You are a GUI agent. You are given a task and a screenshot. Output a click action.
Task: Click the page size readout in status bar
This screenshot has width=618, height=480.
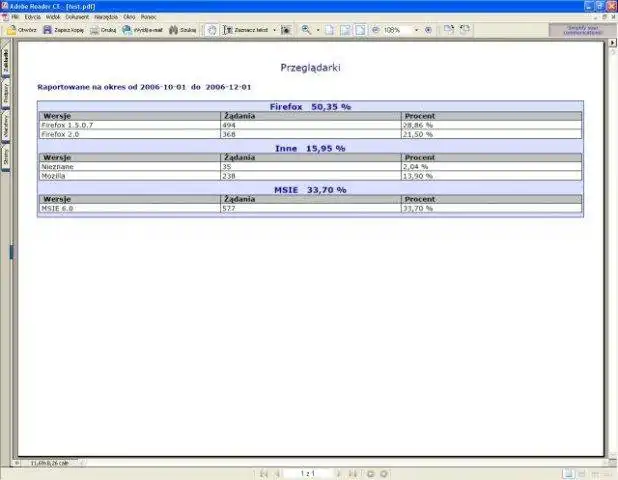tap(50, 463)
